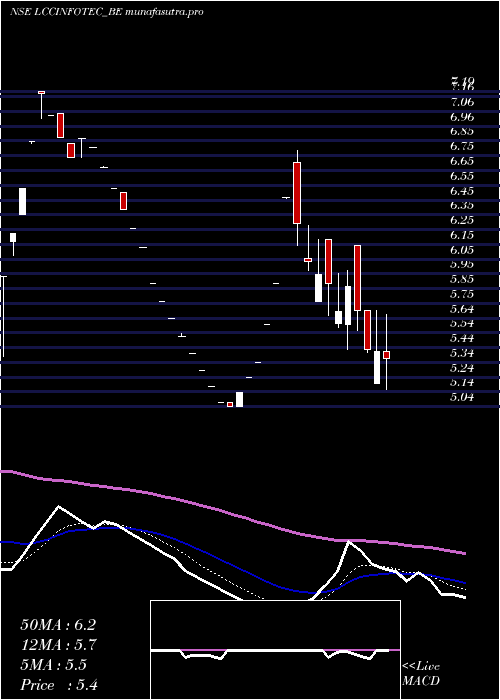500x700 pixels.
Task: Select the Price : 5.4 readout
Action: [59, 685]
